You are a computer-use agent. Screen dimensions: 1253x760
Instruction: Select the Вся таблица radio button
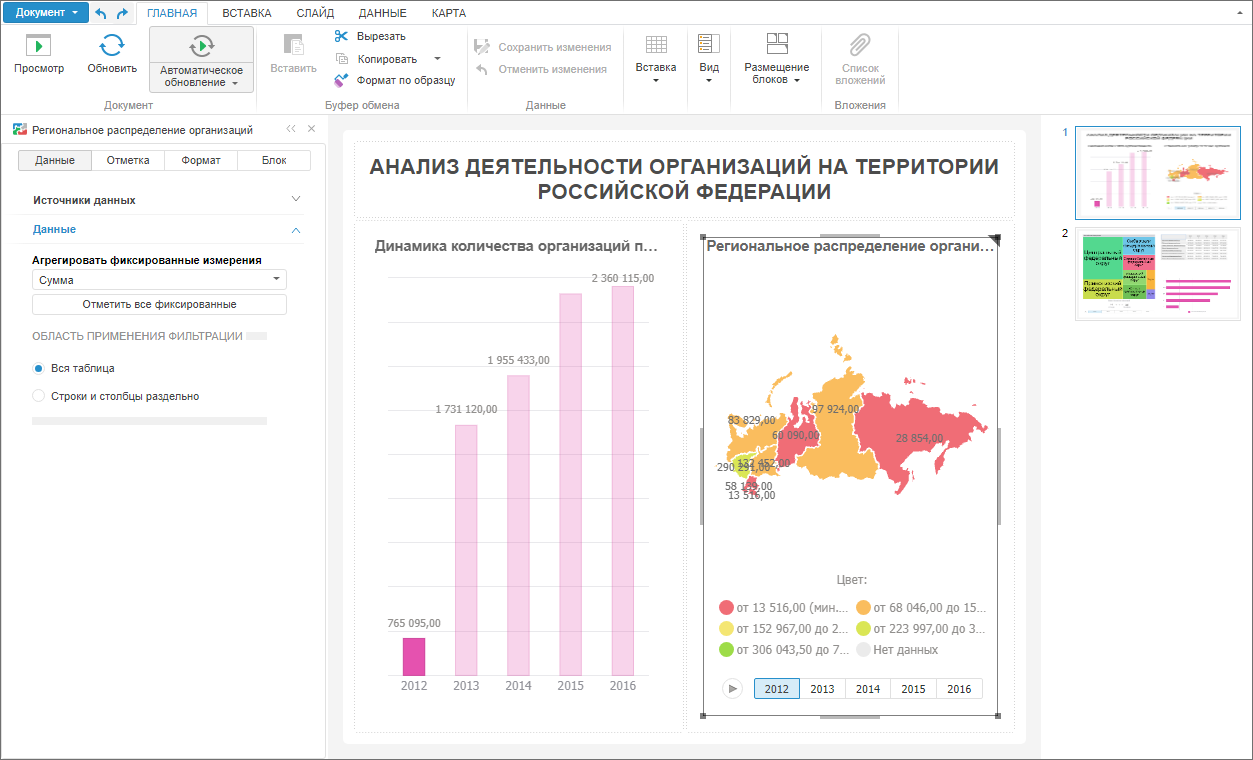pyautogui.click(x=39, y=368)
